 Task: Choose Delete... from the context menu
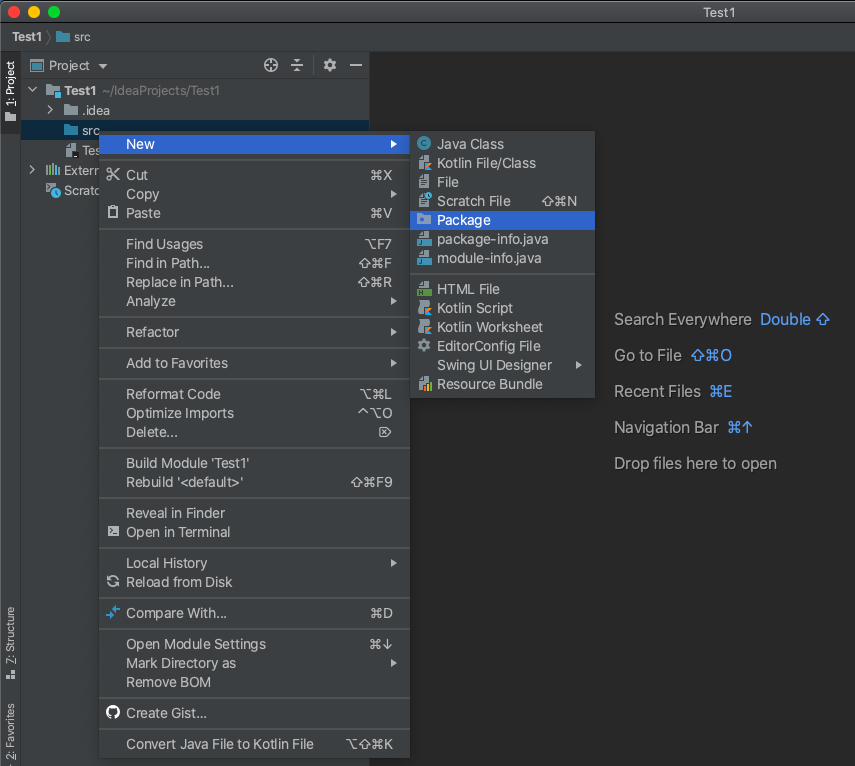tap(254, 432)
